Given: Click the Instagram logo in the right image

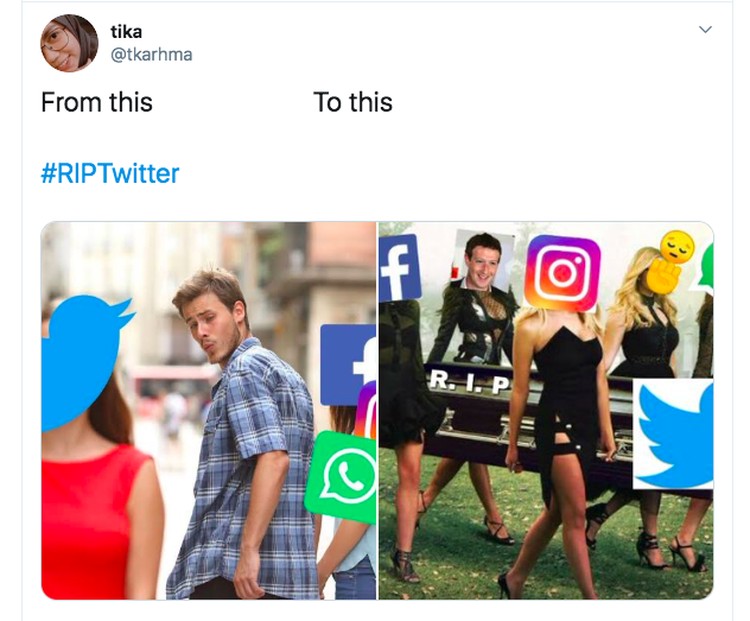Looking at the screenshot, I should [562, 273].
